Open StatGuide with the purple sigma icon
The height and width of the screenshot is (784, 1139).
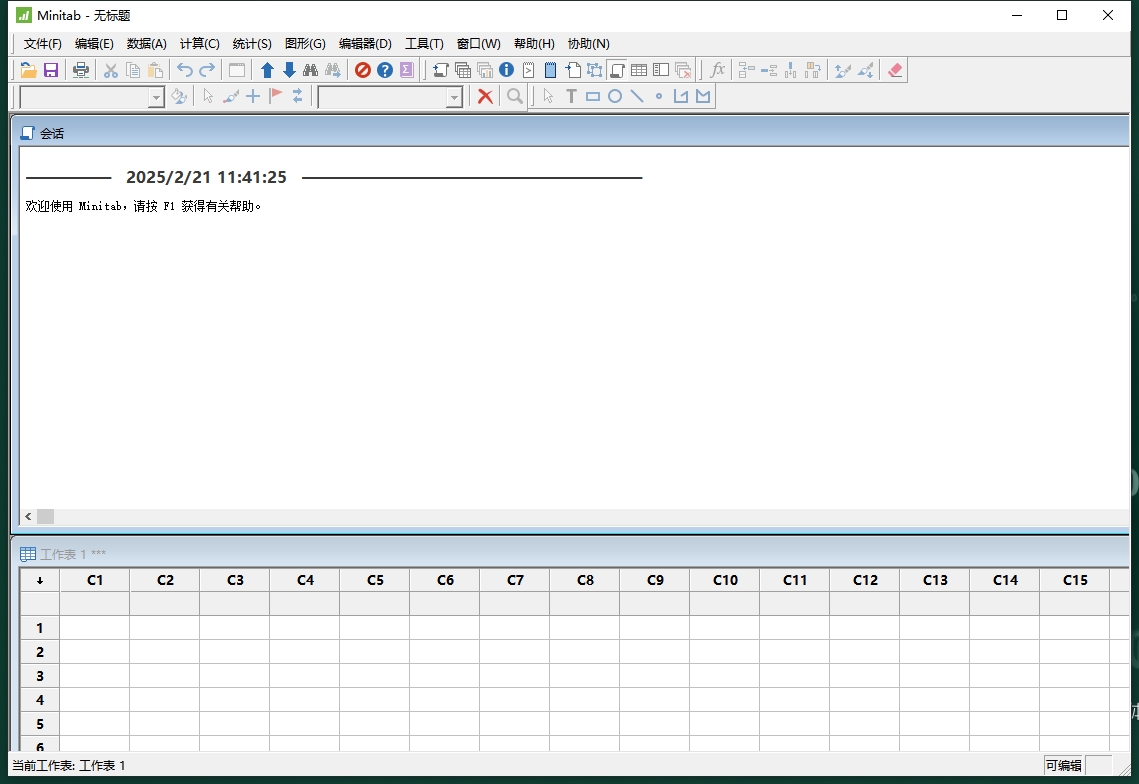click(x=407, y=70)
